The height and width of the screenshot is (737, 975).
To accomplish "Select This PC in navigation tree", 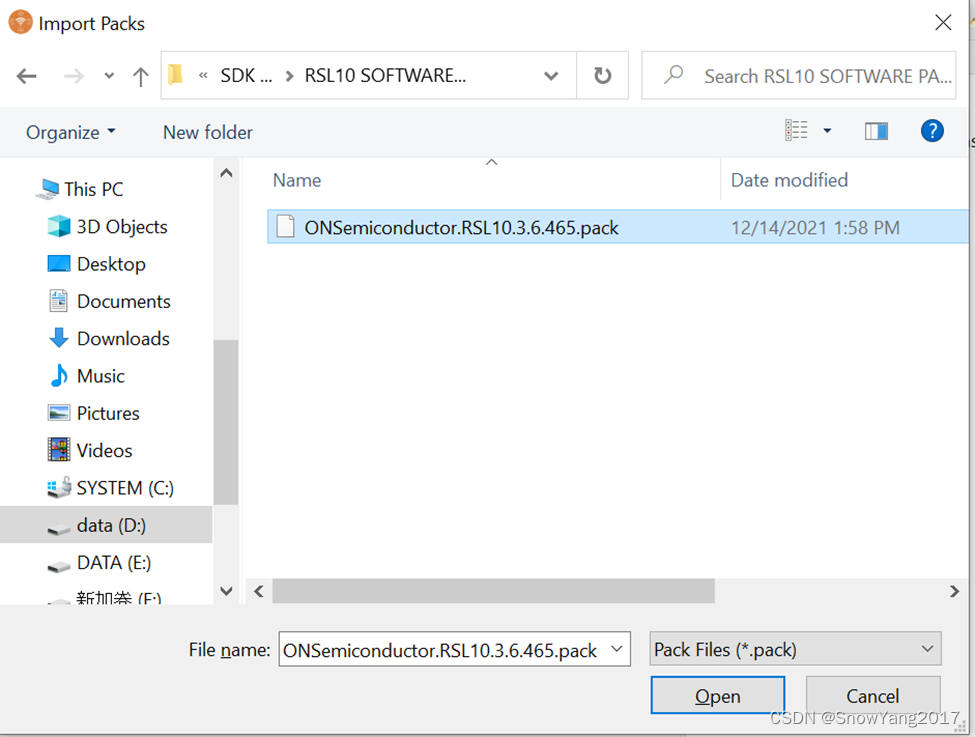I will pos(93,189).
